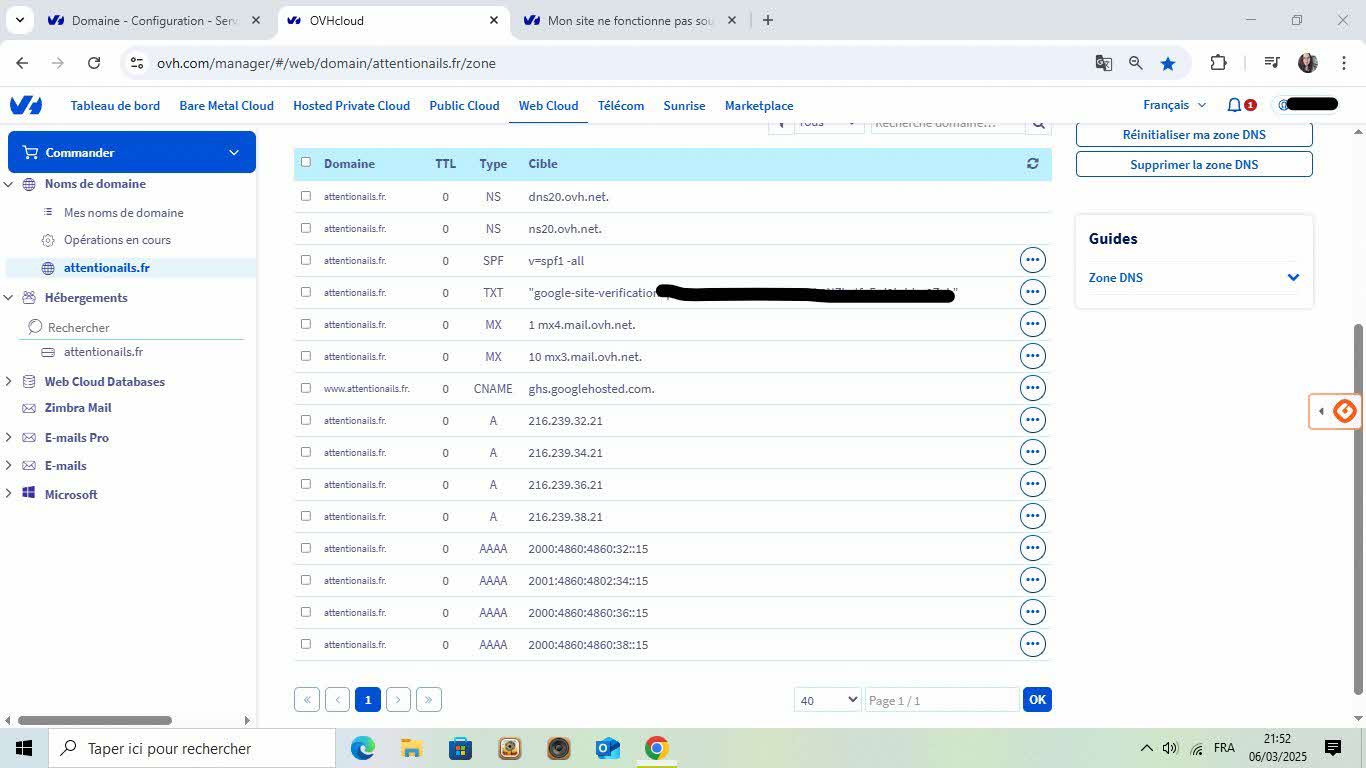Open Chrome from the Windows taskbar

point(656,748)
